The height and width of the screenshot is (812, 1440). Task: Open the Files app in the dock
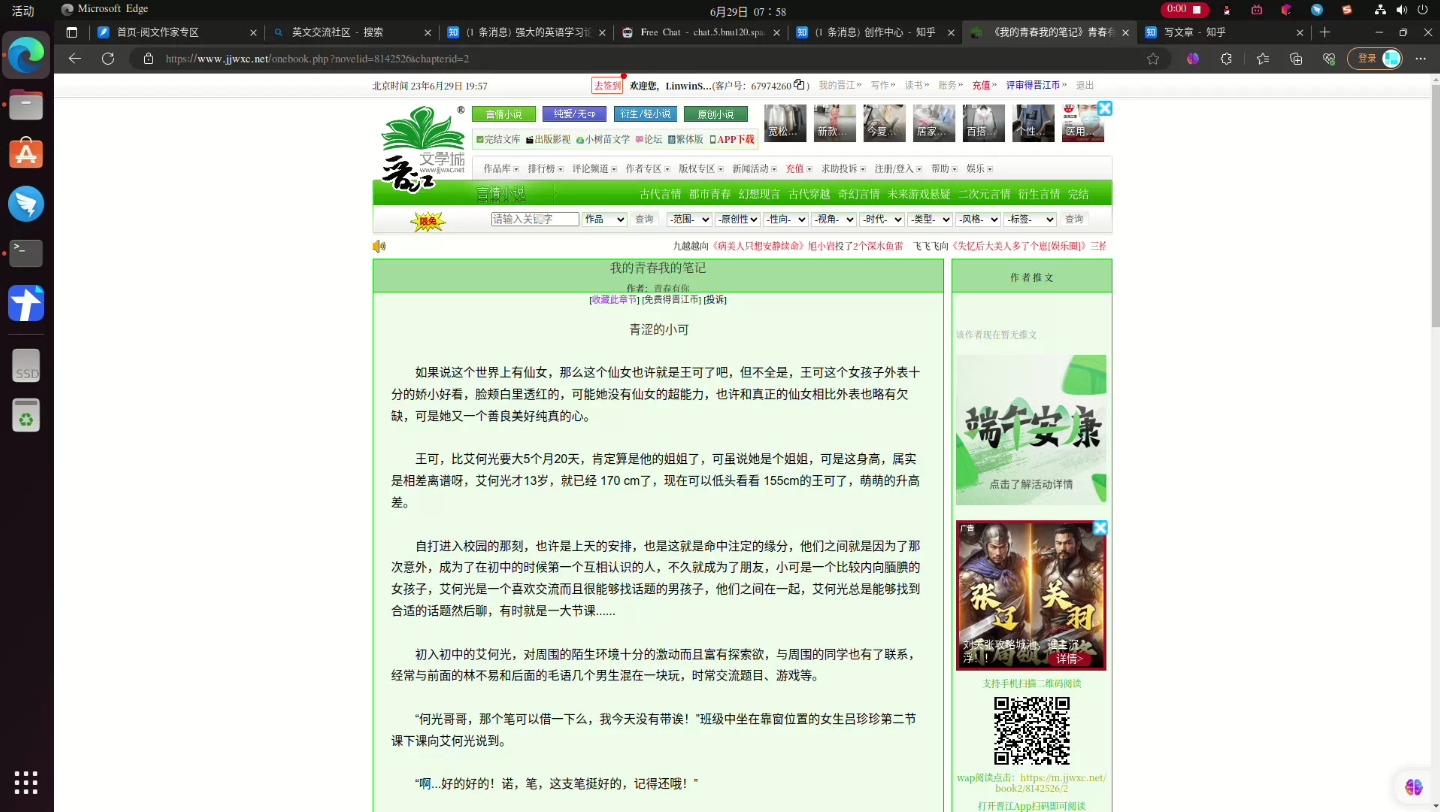[x=26, y=104]
